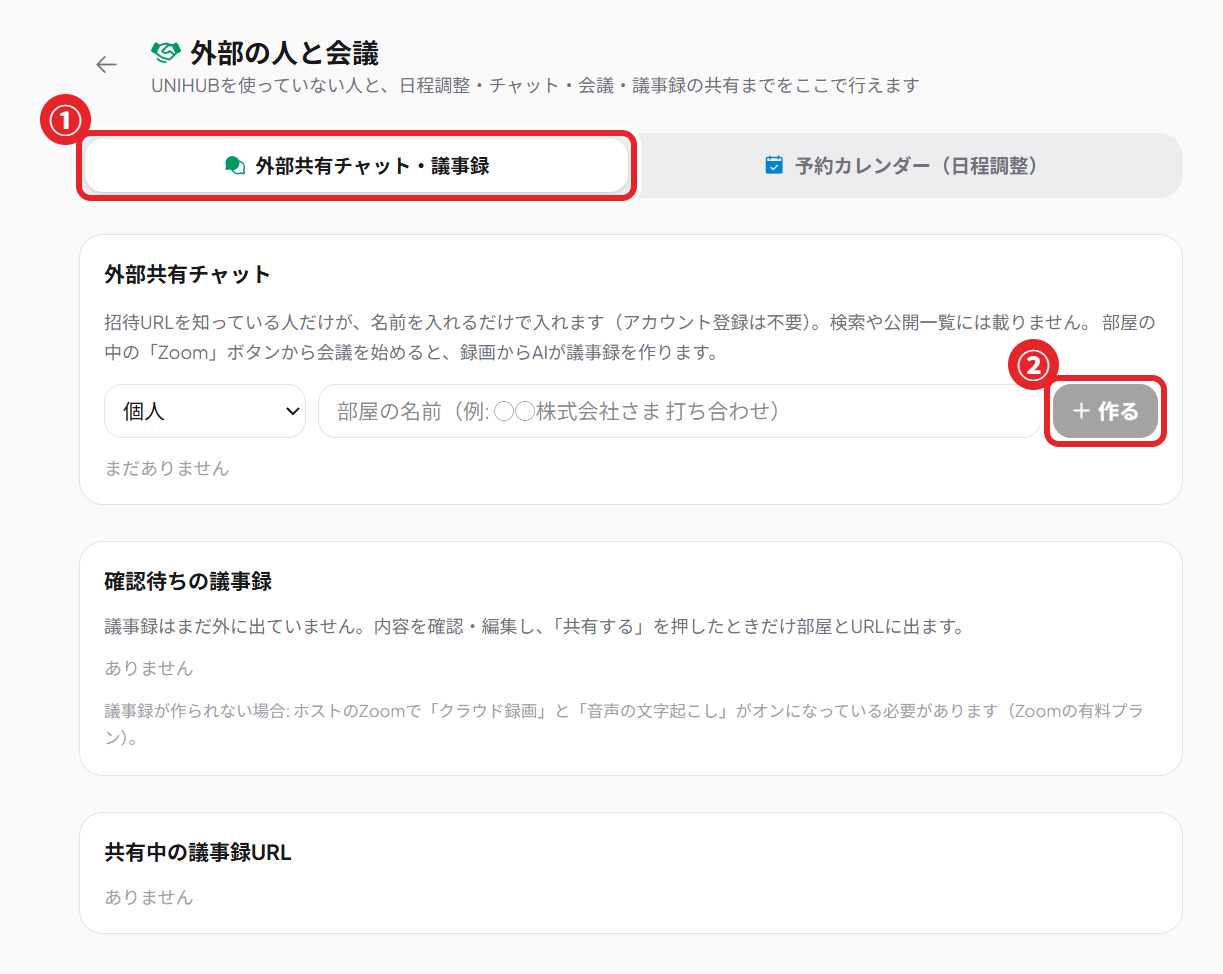
Task: Click the 外部の人と会議 page title
Action: click(x=284, y=52)
